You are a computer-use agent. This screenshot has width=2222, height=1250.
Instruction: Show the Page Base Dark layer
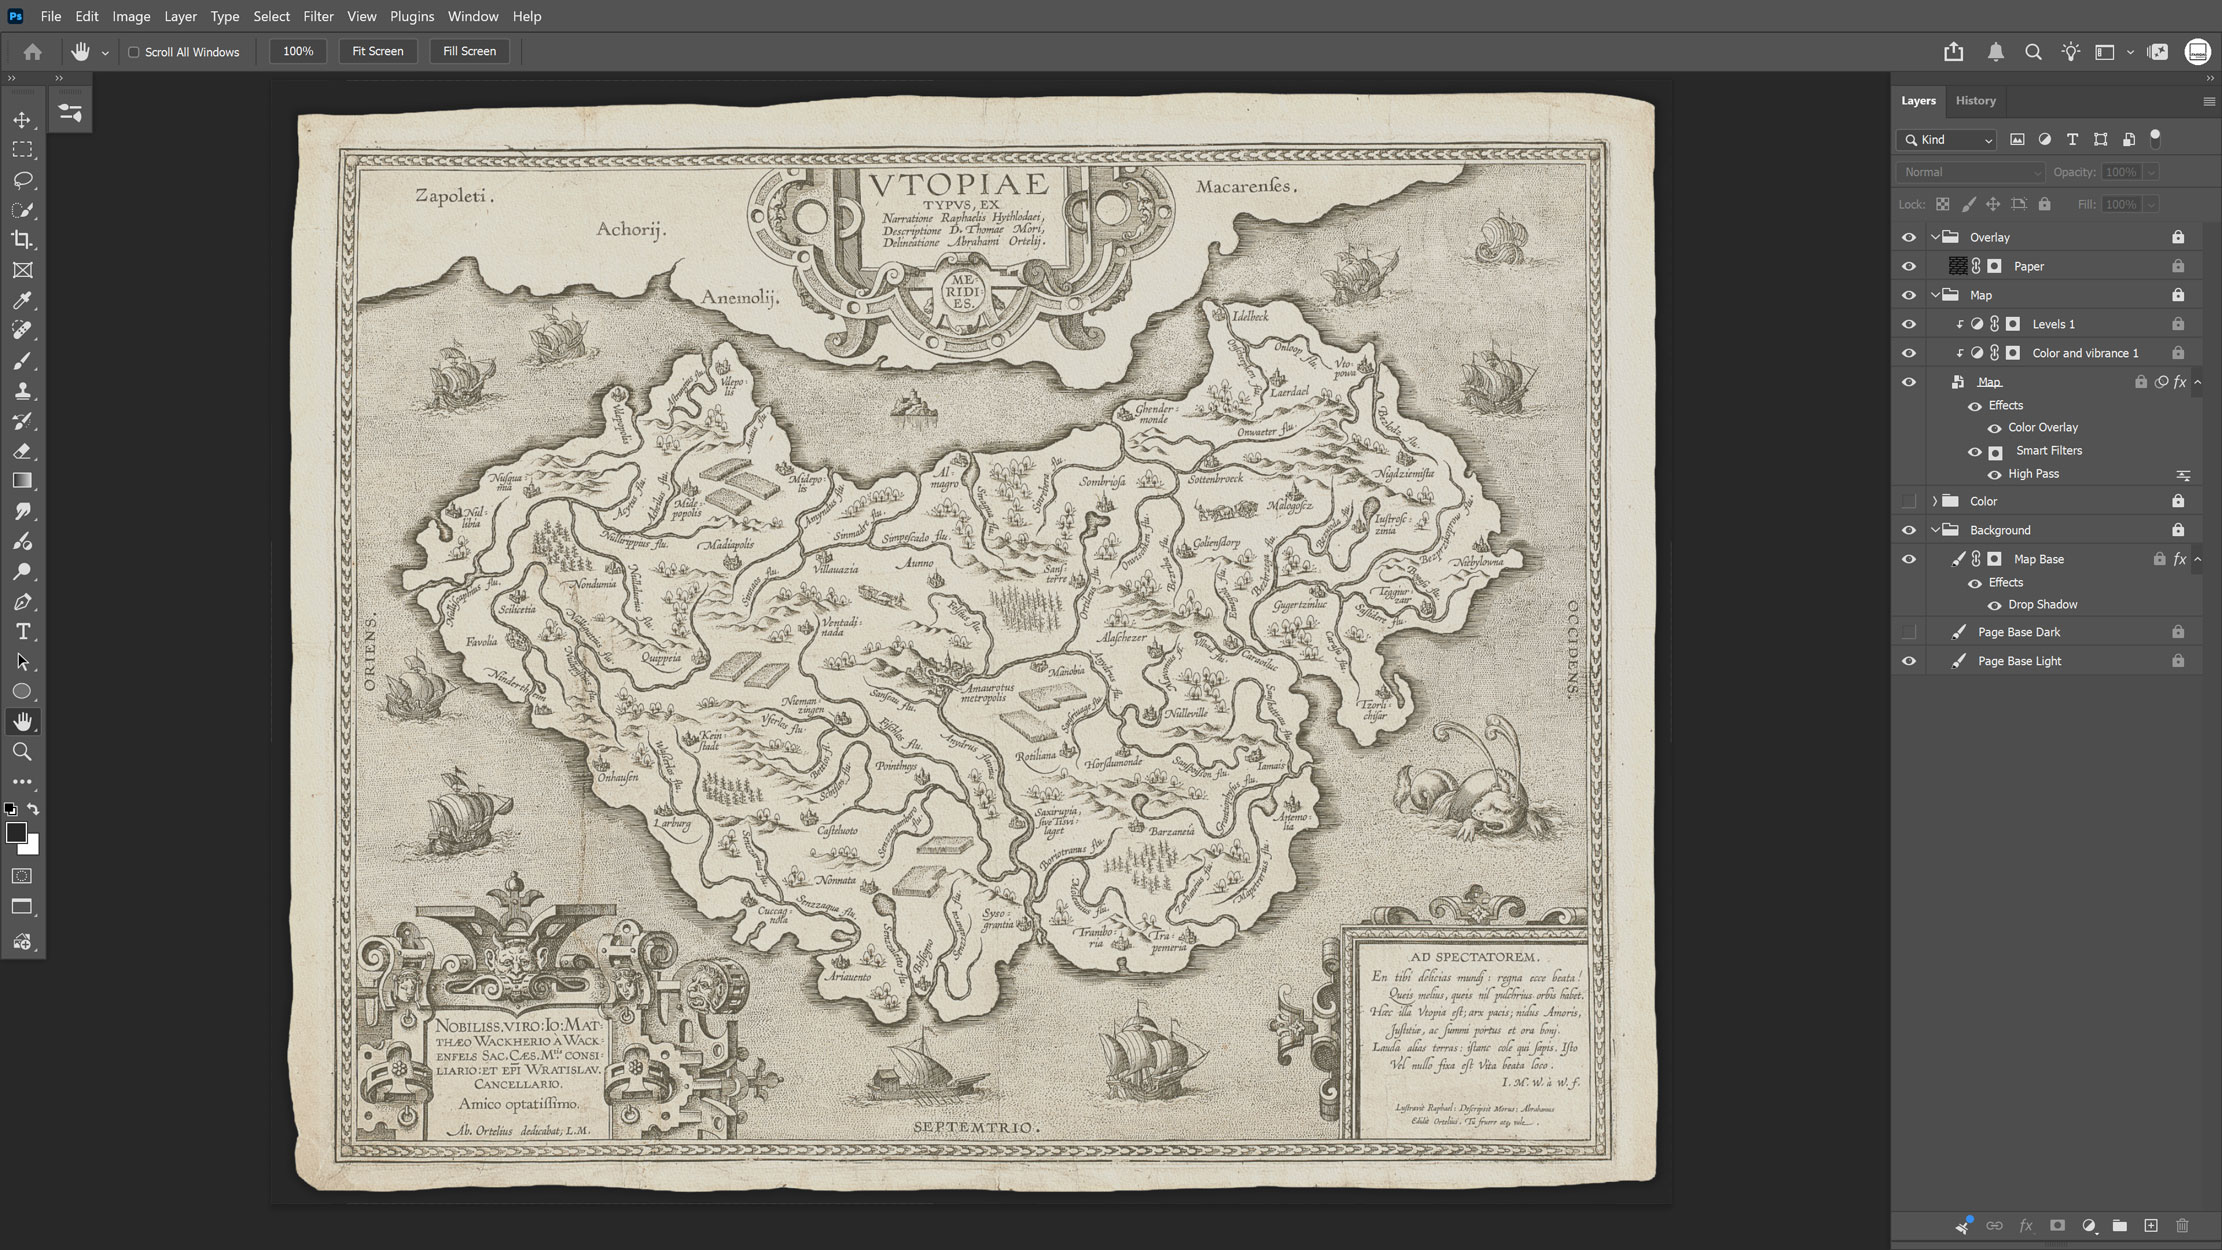tap(1909, 633)
